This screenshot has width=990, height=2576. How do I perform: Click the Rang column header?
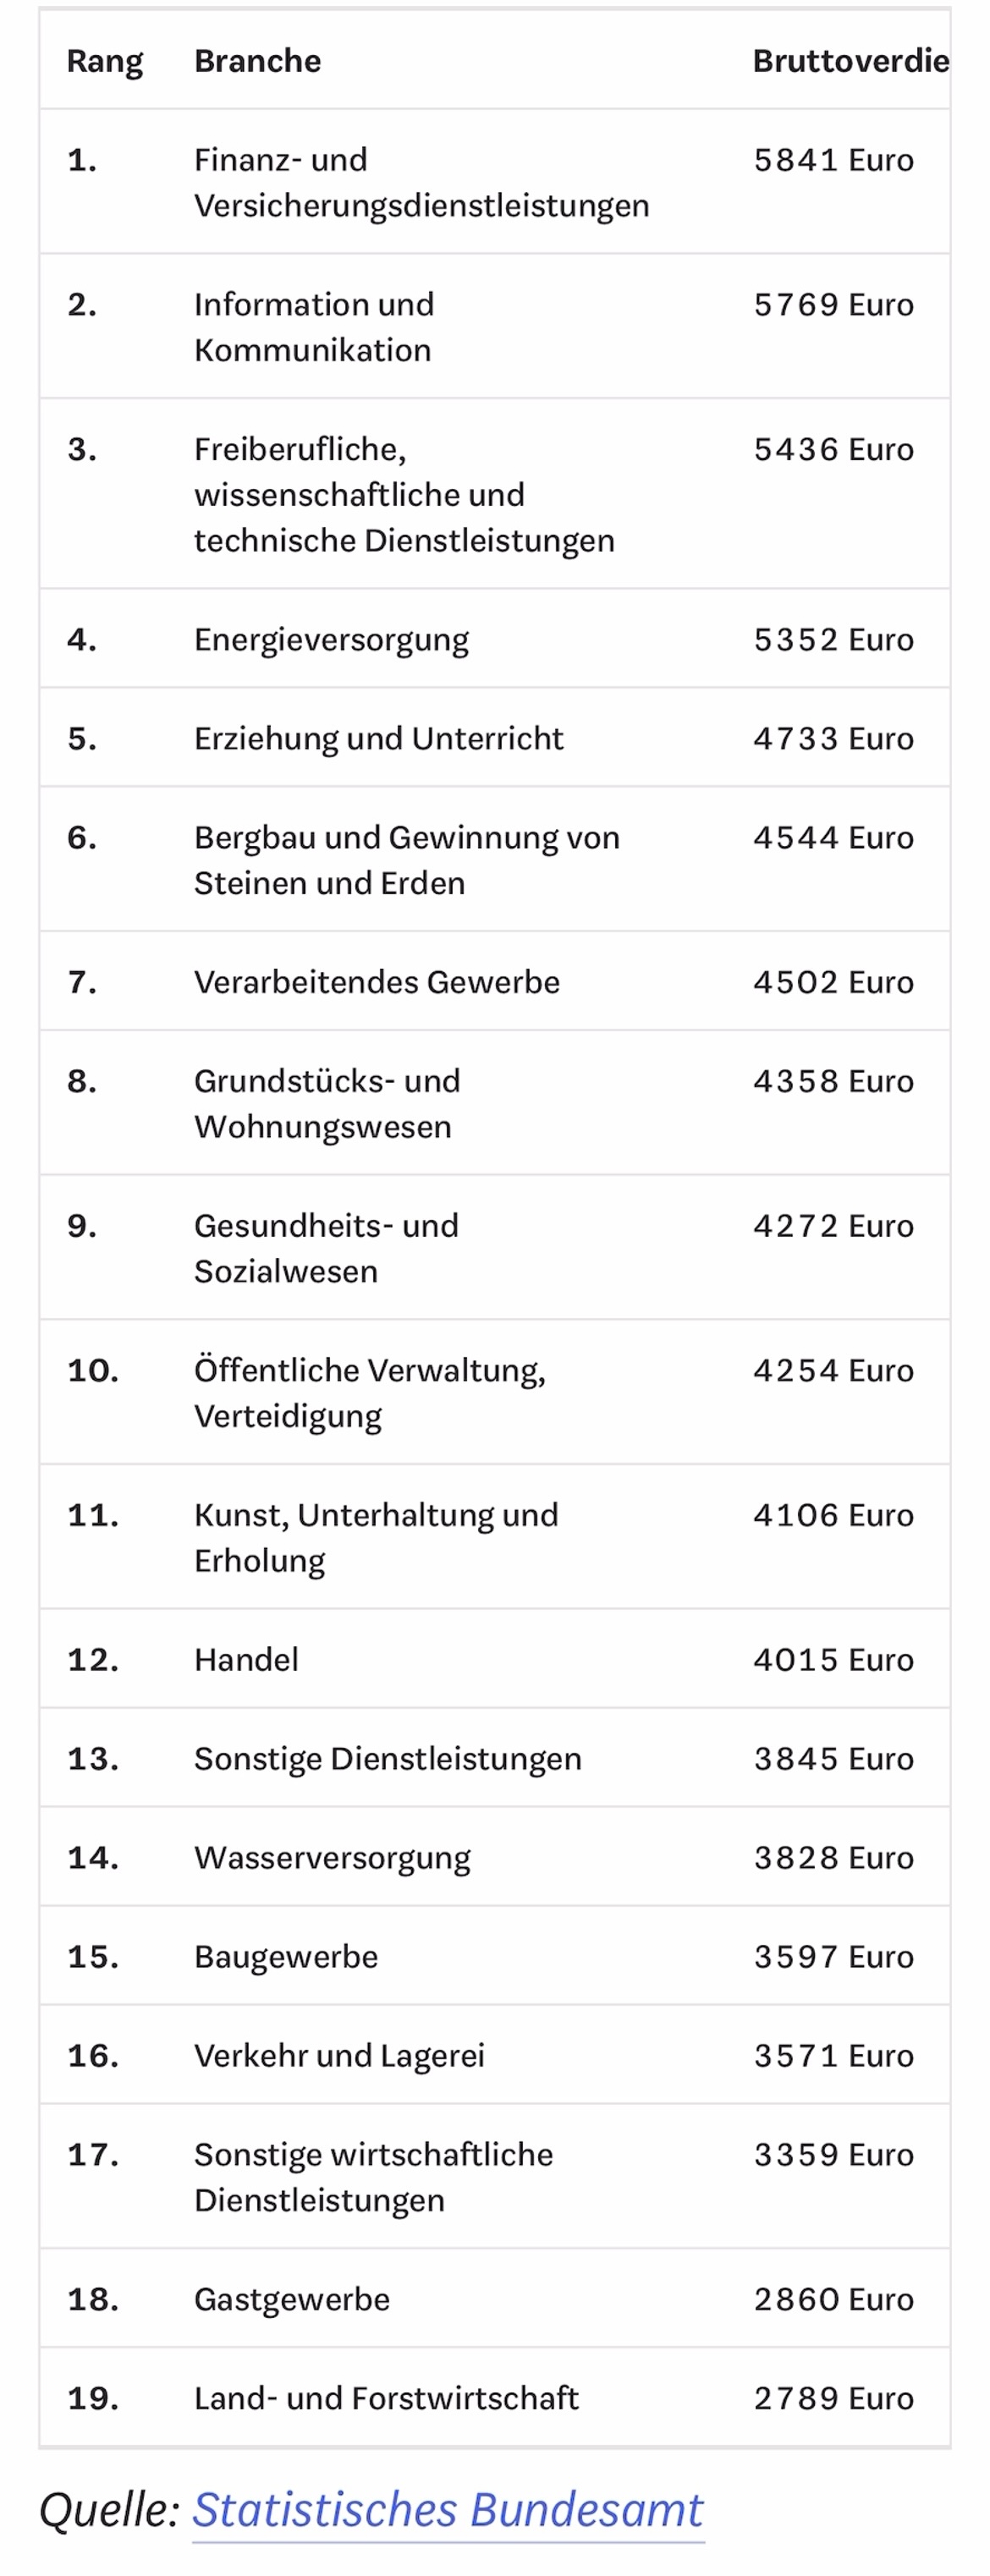[104, 61]
